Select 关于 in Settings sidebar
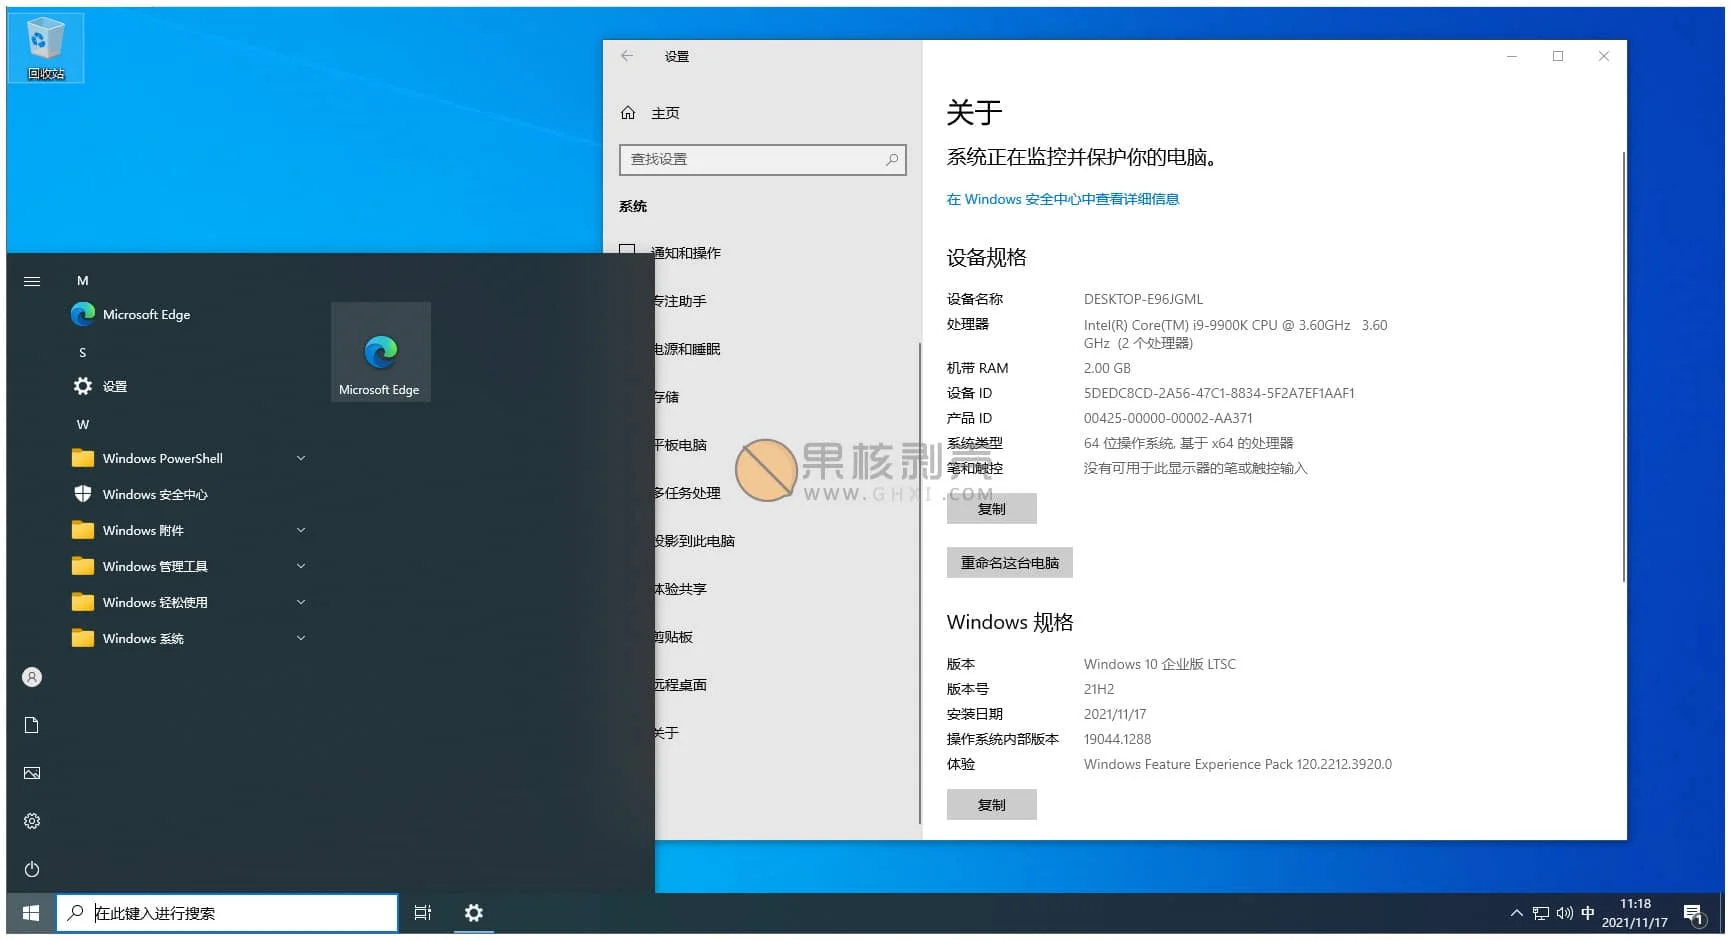 667,733
